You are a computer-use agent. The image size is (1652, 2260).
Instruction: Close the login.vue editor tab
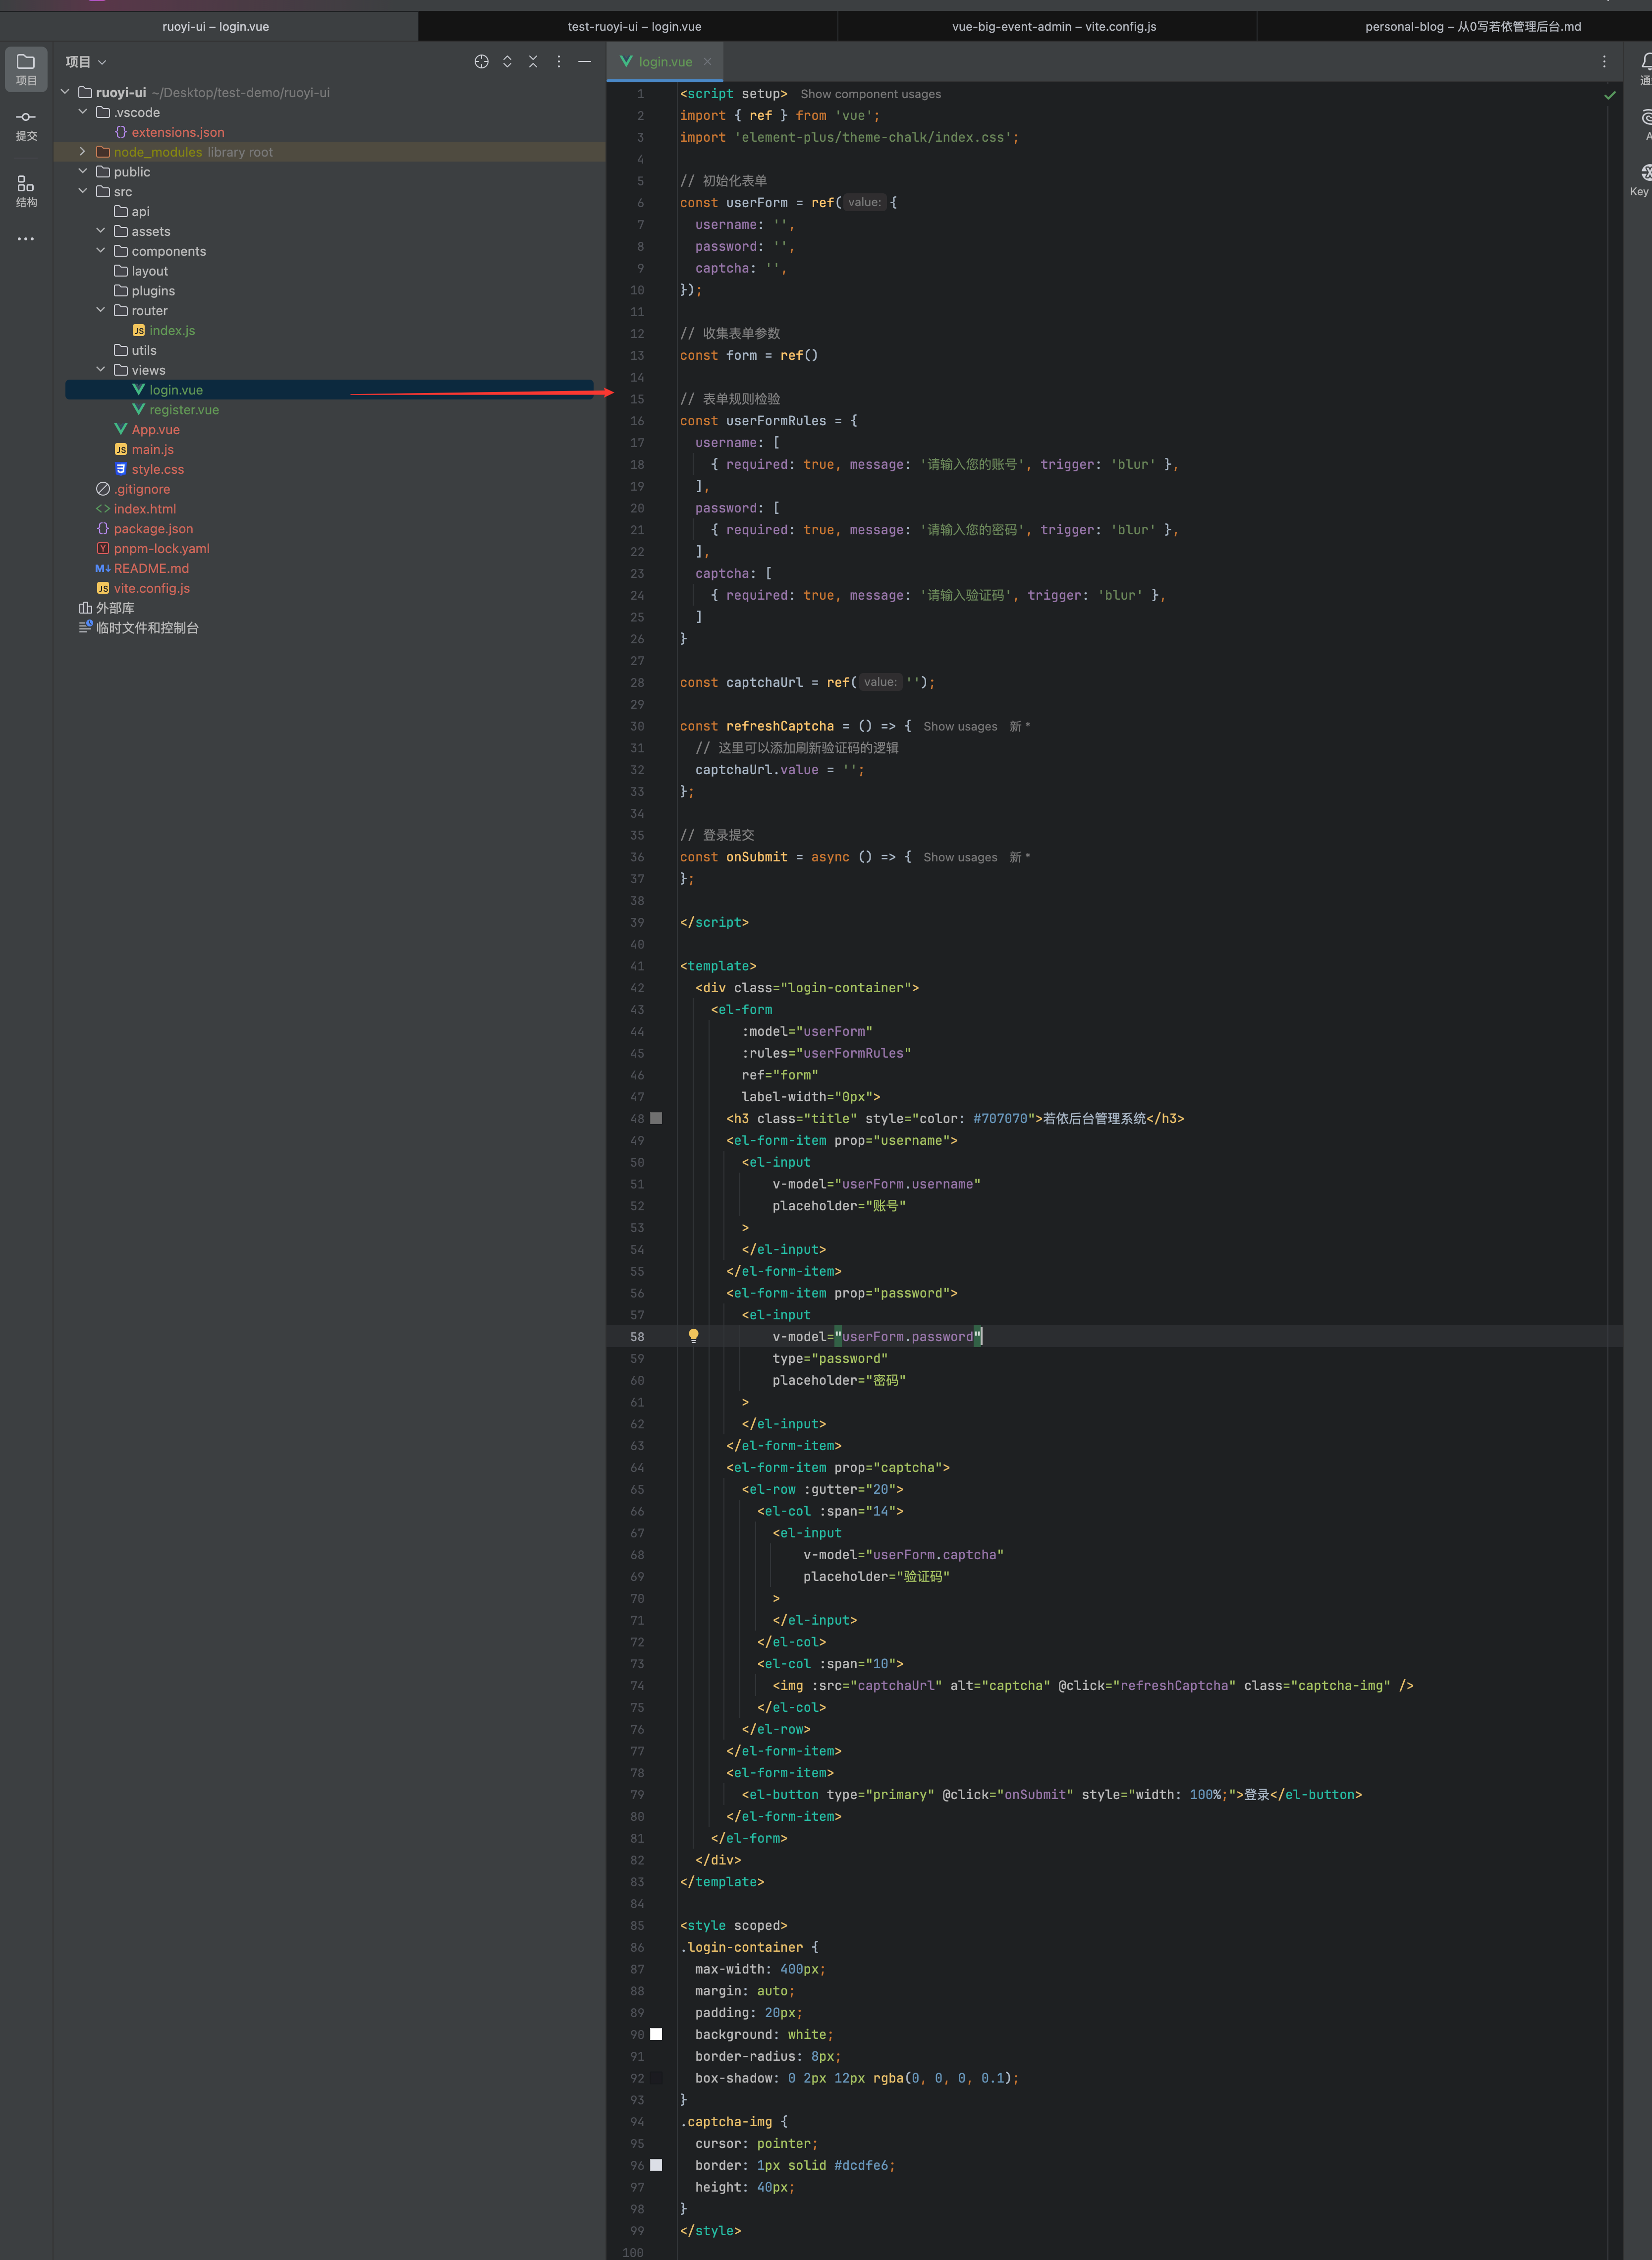708,62
